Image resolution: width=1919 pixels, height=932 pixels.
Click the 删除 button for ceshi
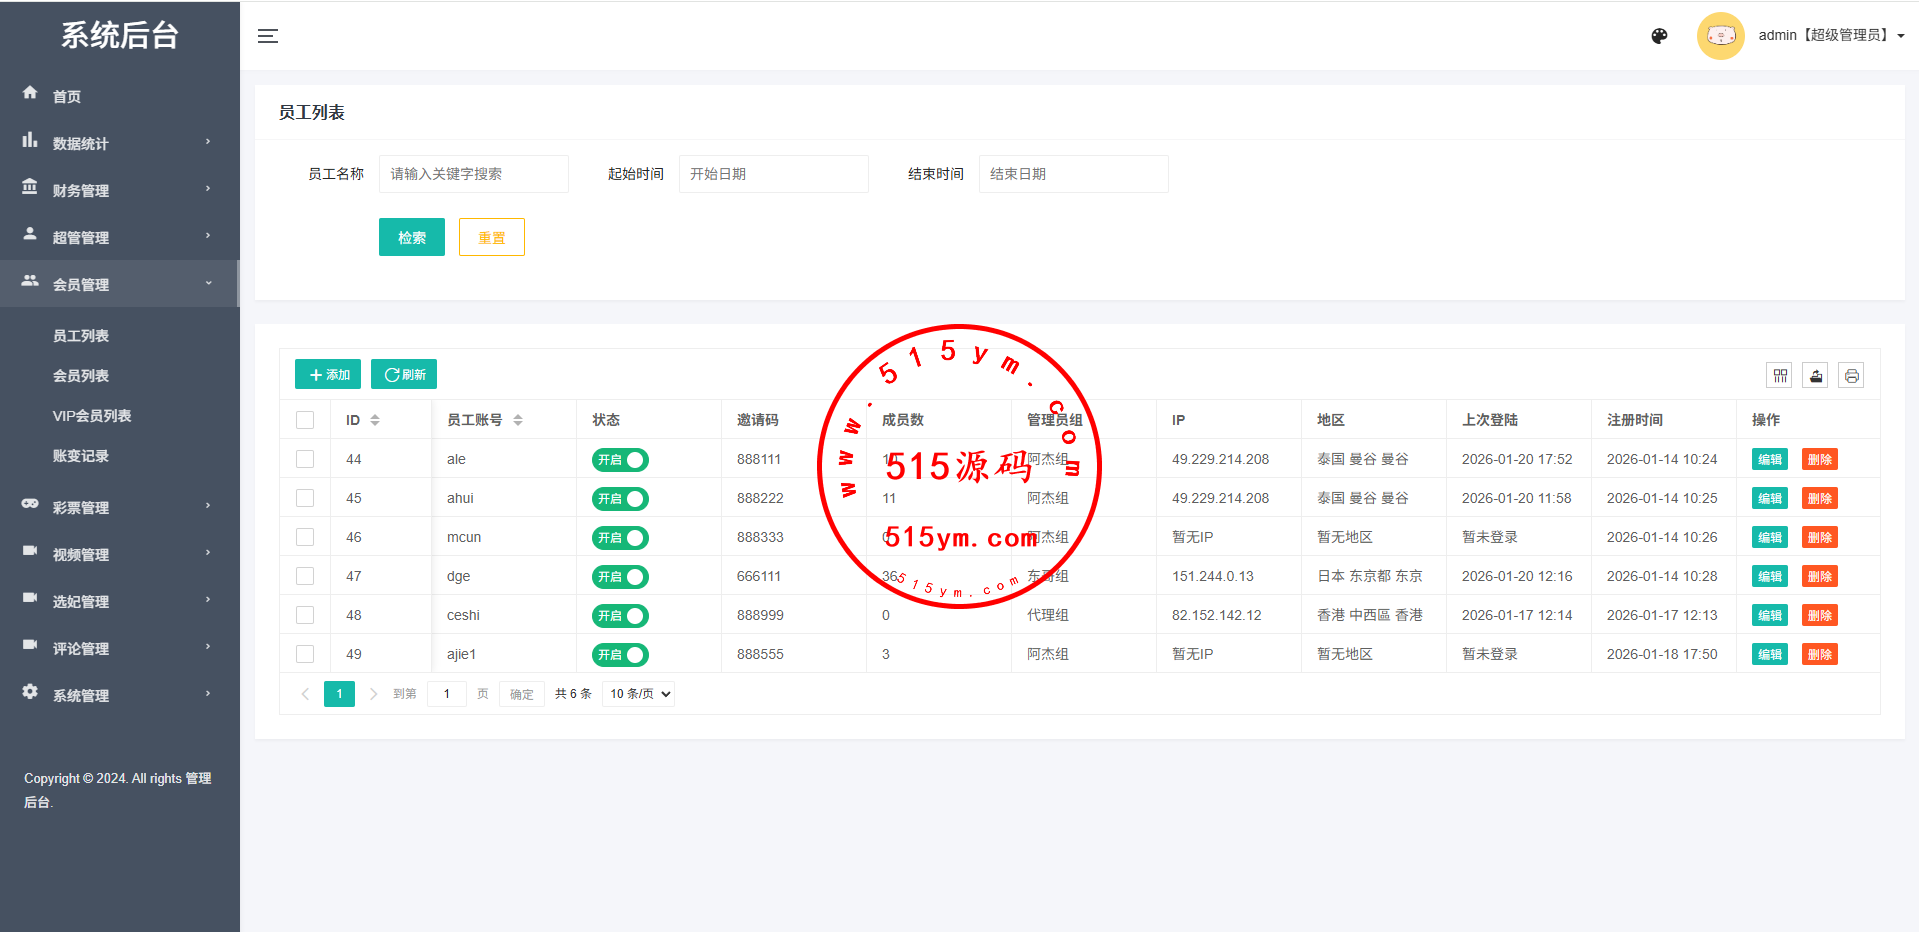1819,616
